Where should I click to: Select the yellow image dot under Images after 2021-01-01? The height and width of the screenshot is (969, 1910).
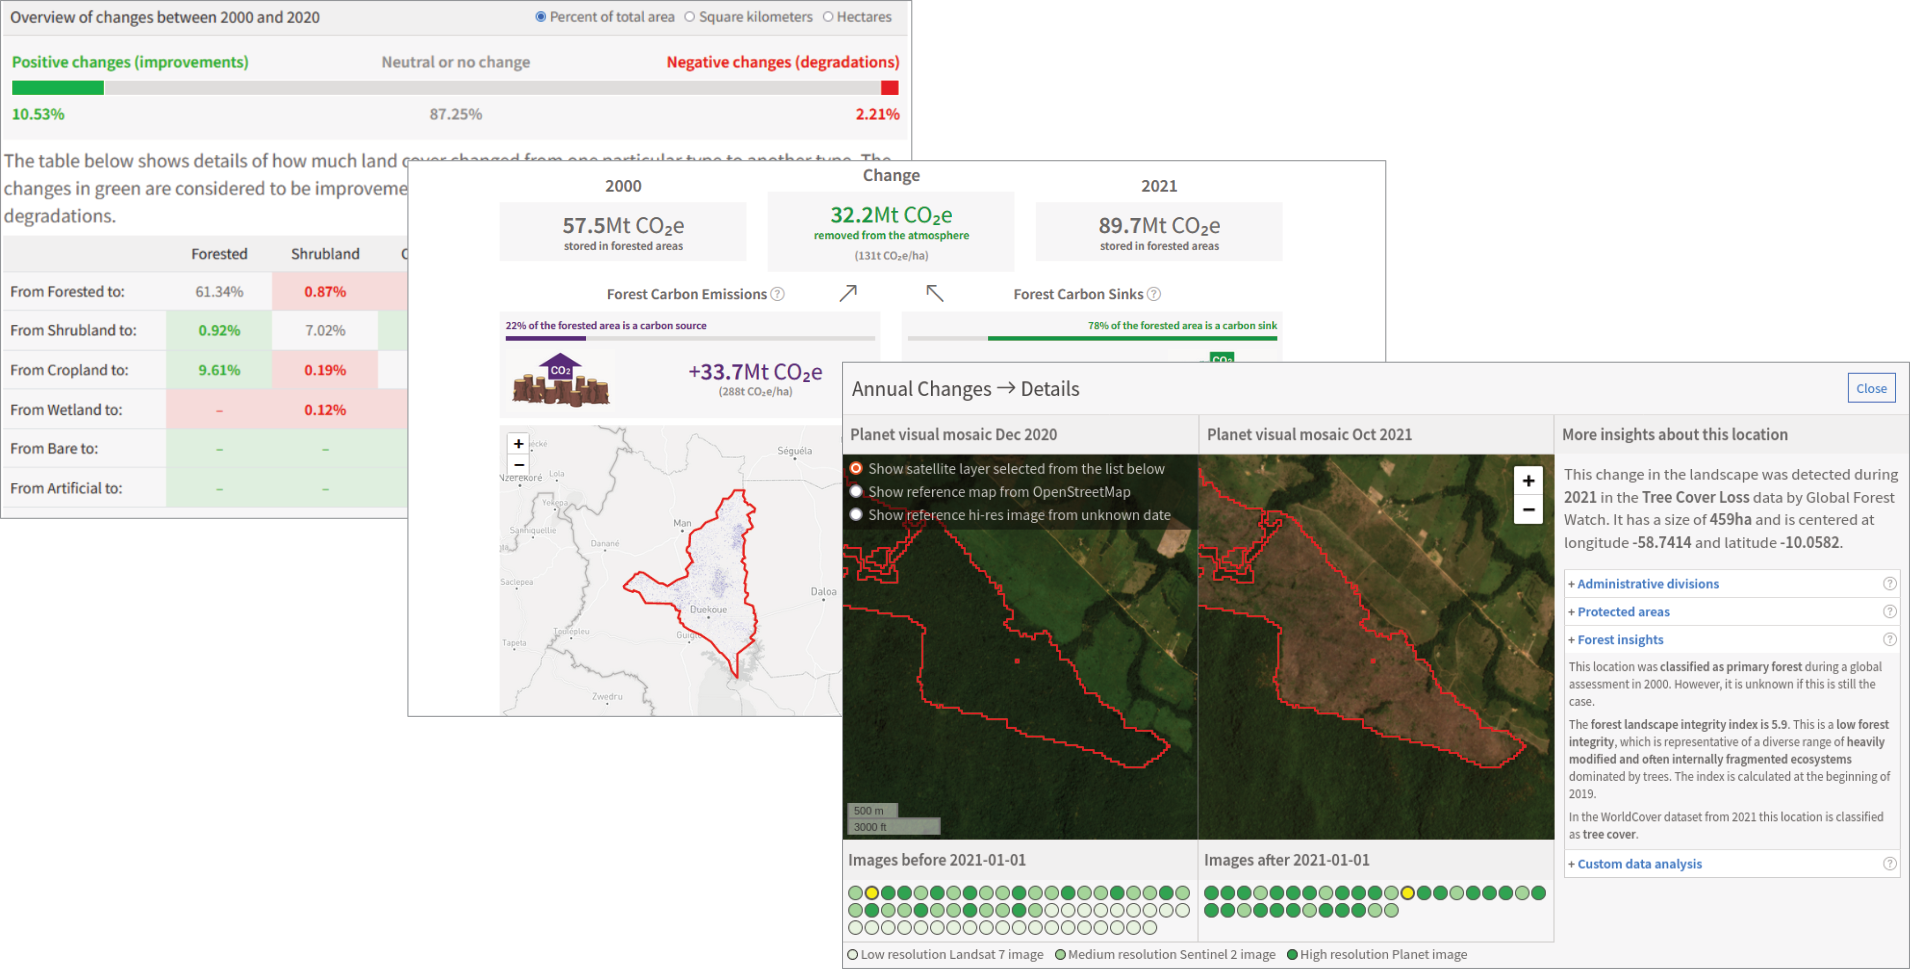click(x=1407, y=893)
